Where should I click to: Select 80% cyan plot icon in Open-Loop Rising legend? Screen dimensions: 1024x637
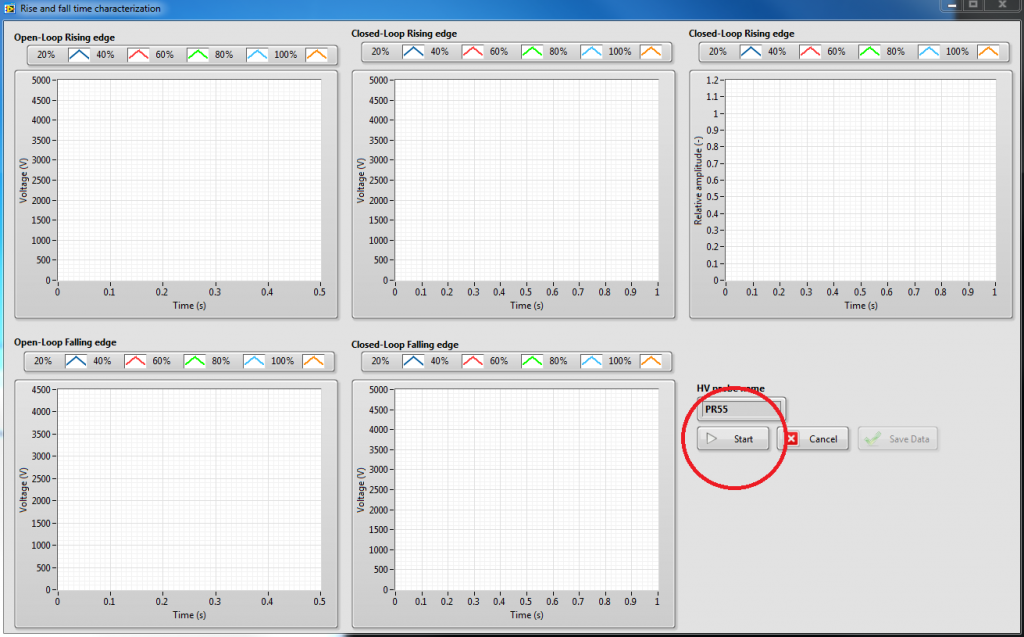point(257,54)
